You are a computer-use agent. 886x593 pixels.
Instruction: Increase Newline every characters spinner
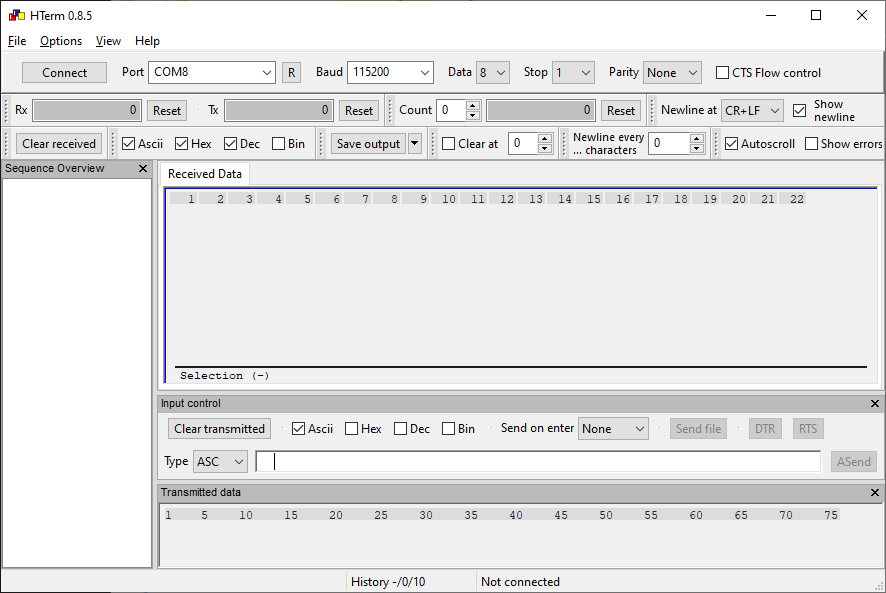tap(697, 139)
